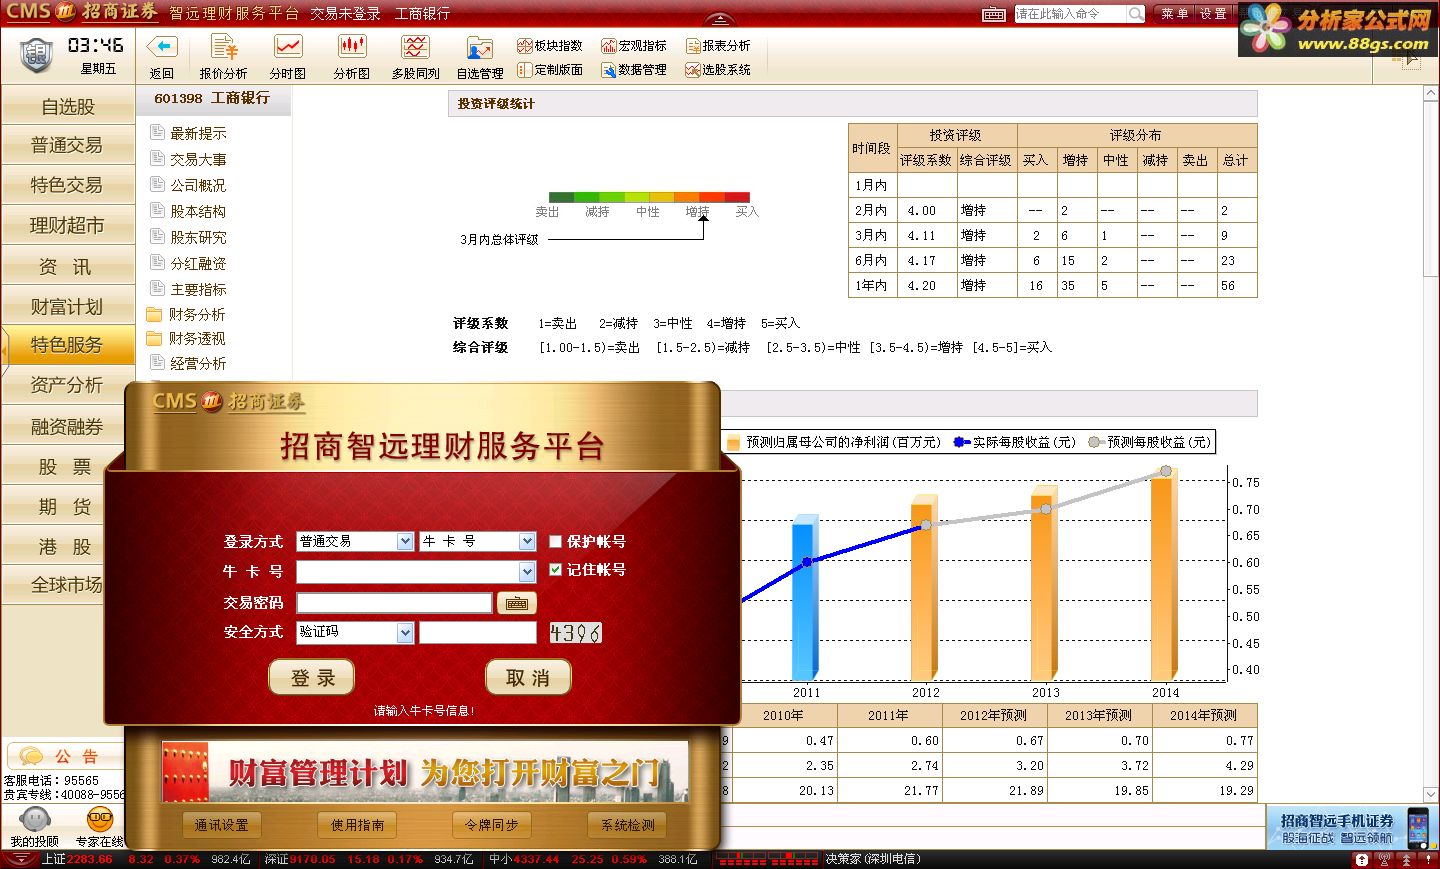1440x869 pixels.
Task: Toggle the 保护帐号 checkbox
Action: pos(556,541)
